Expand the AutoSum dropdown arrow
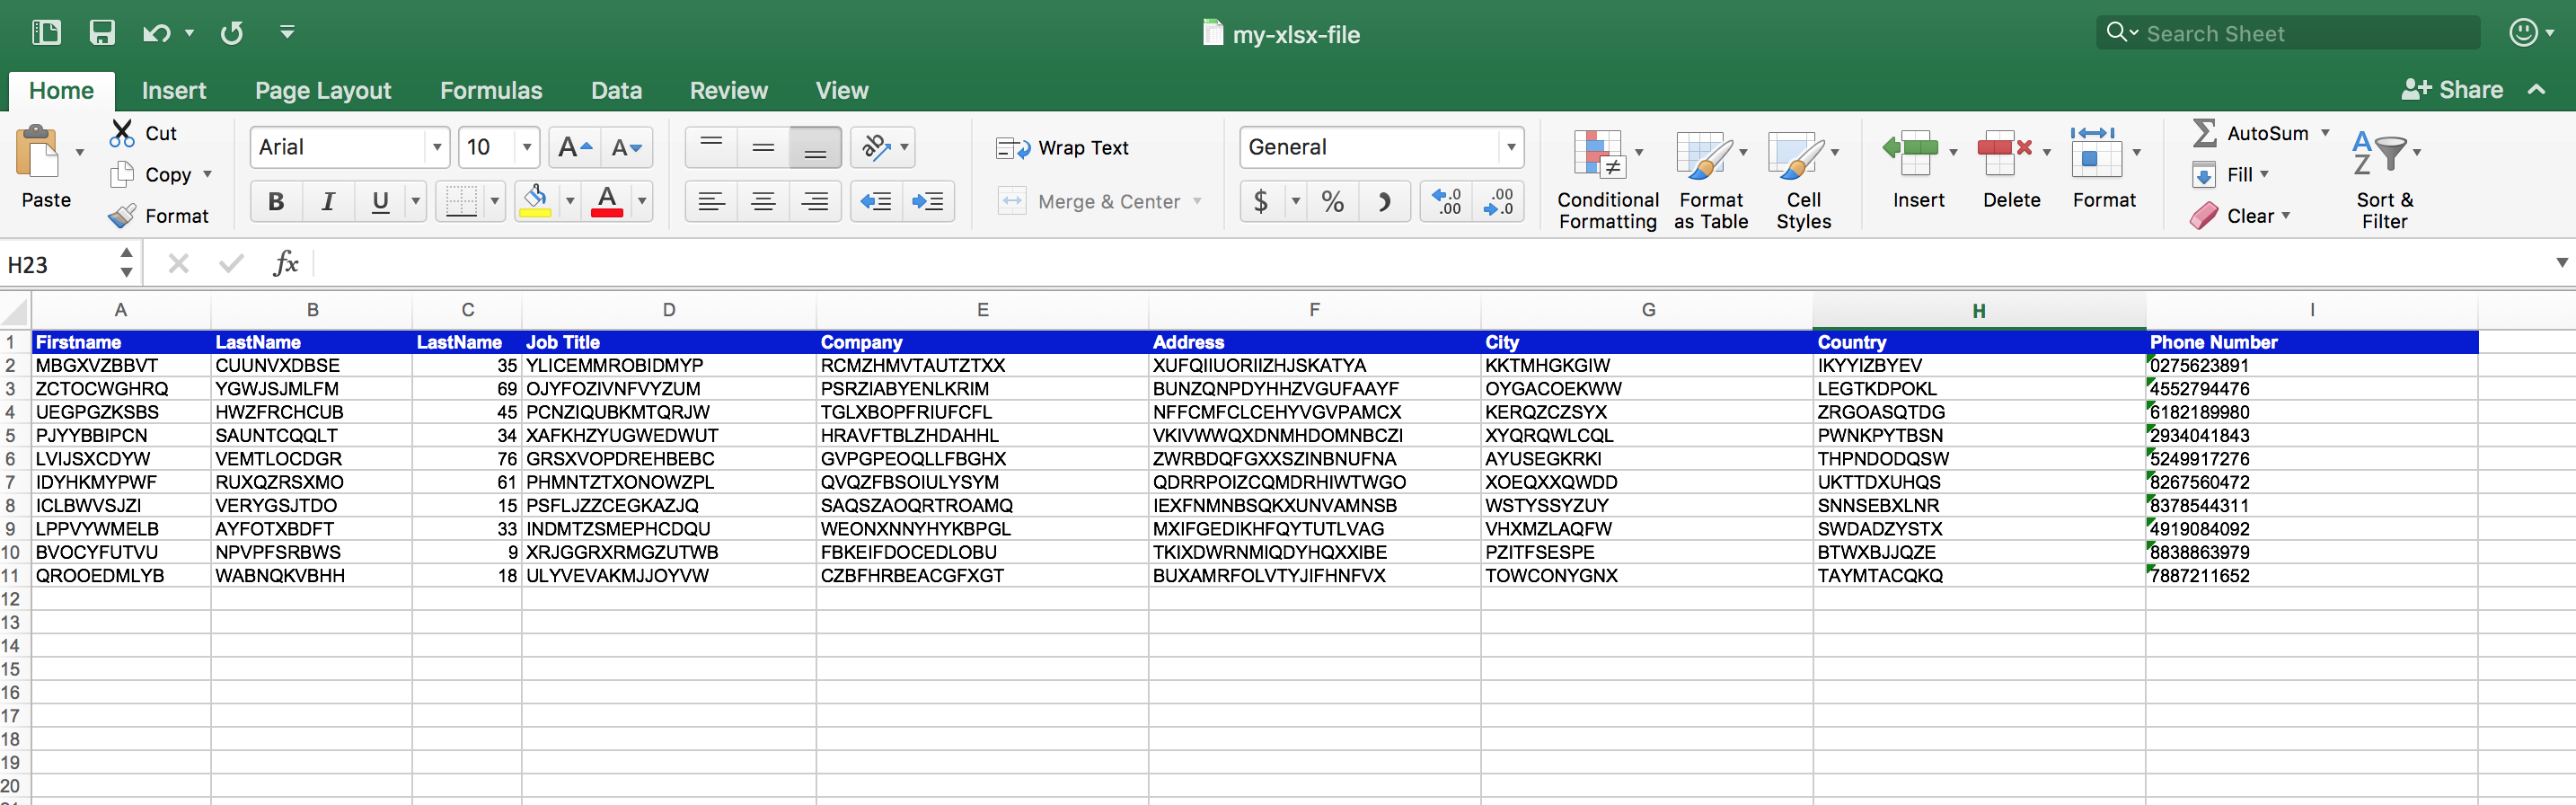Screen dimensions: 2576x805 click(2325, 132)
